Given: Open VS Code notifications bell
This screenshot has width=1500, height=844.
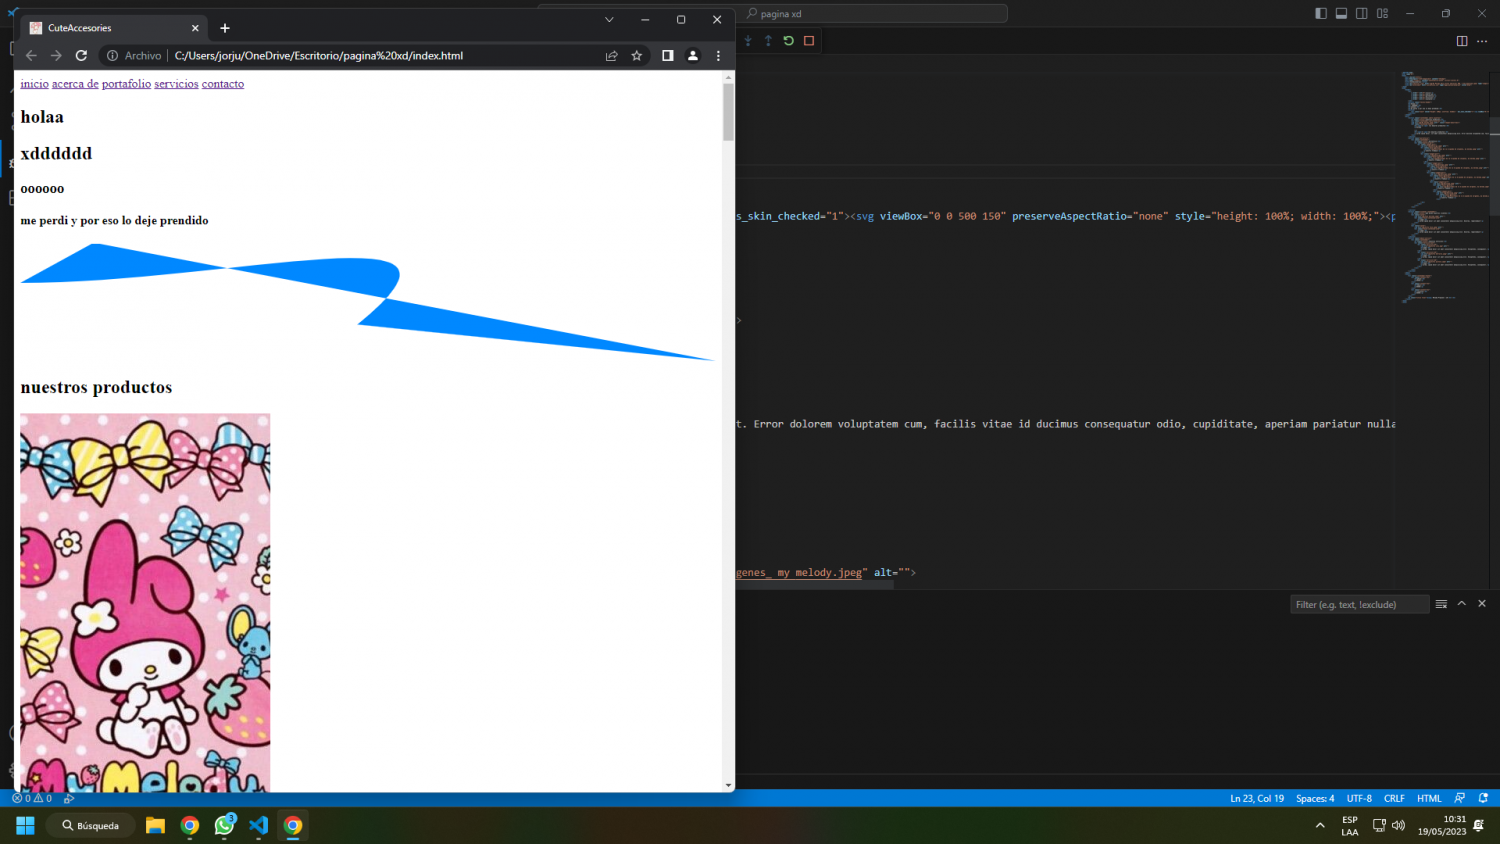Looking at the screenshot, I should tap(1483, 799).
